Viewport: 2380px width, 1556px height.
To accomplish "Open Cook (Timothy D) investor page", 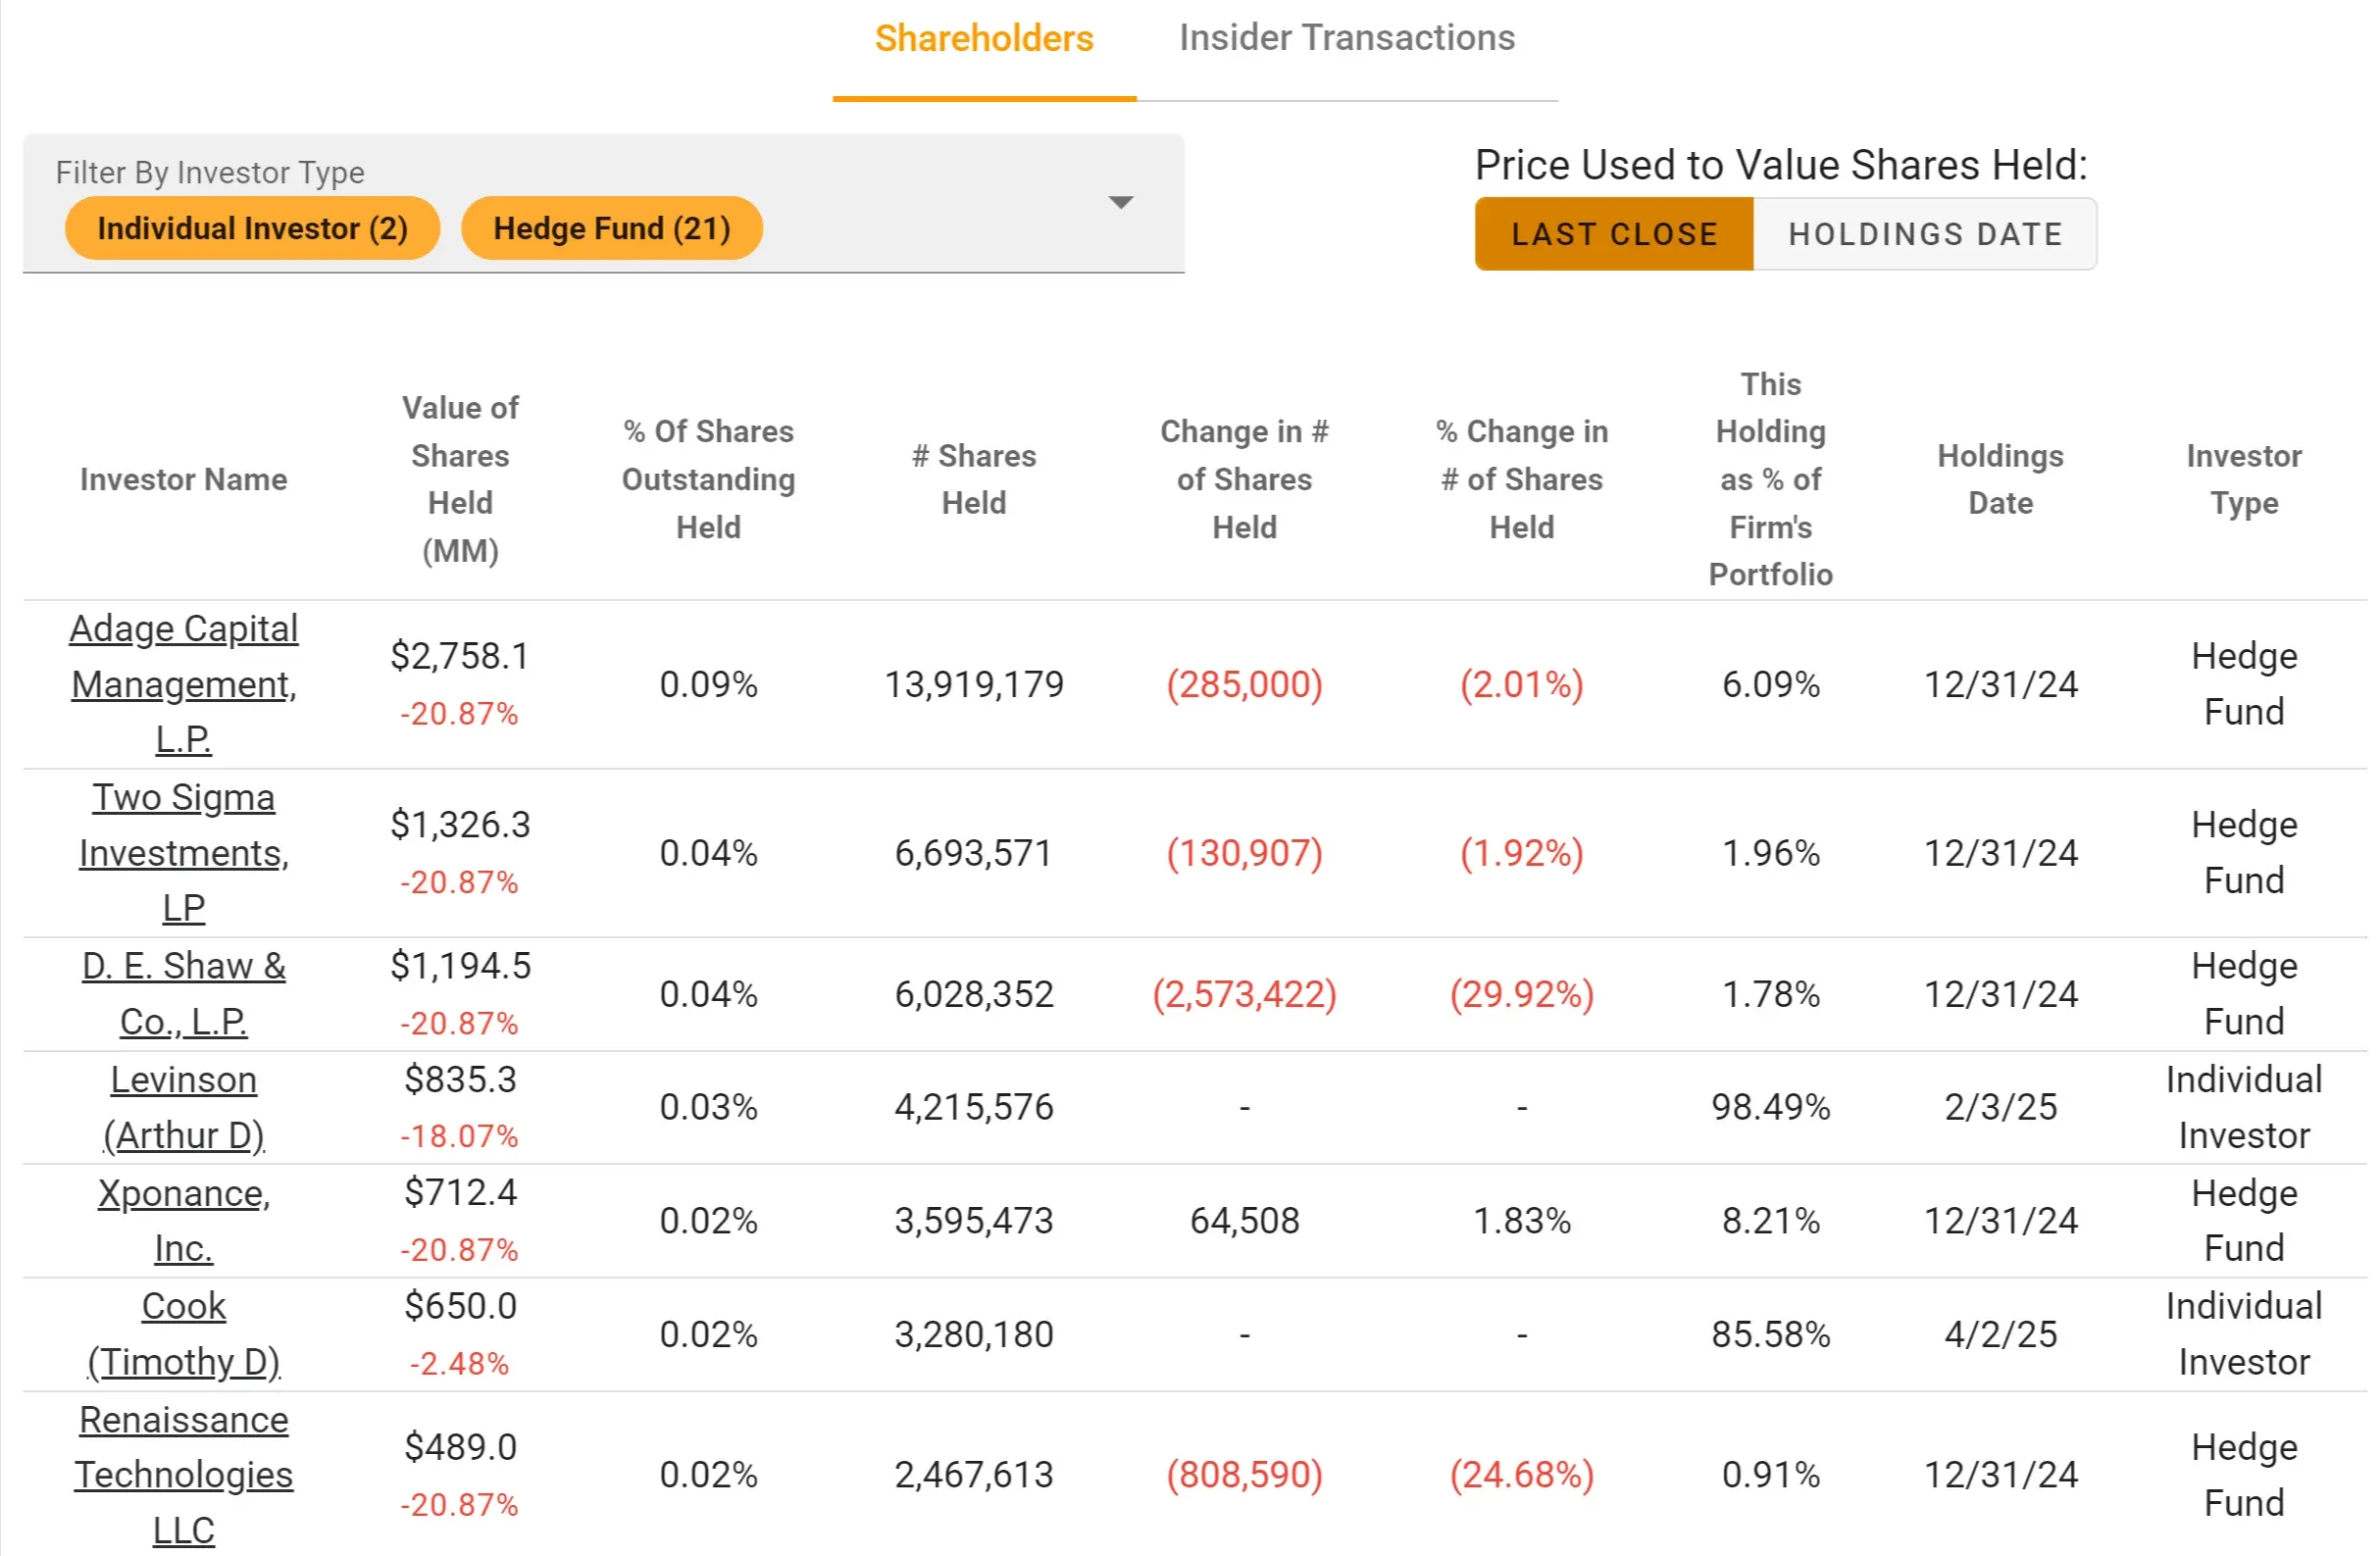I will click(x=184, y=1333).
